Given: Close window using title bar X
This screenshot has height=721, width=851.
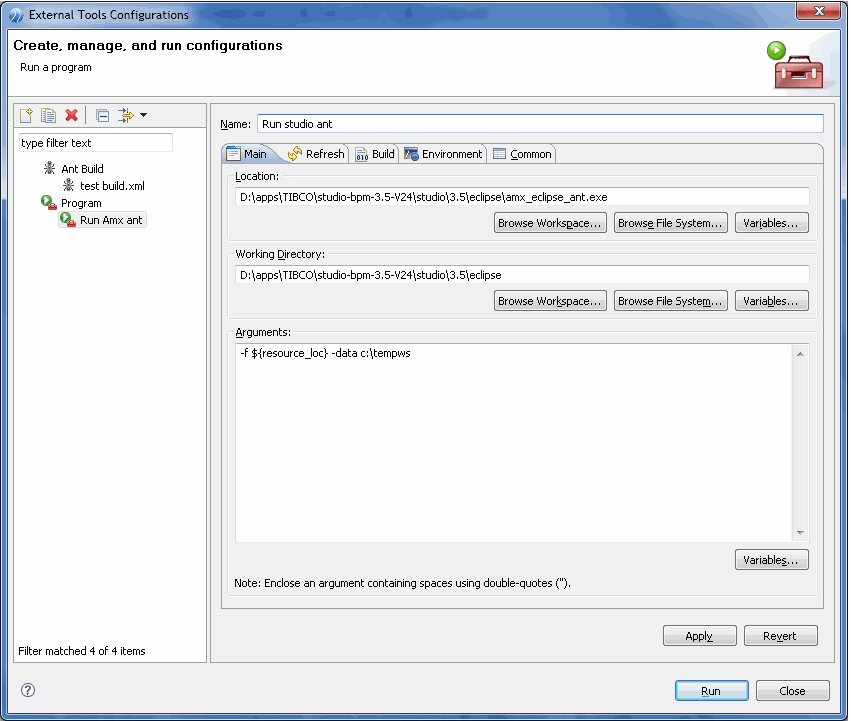Looking at the screenshot, I should tap(820, 11).
